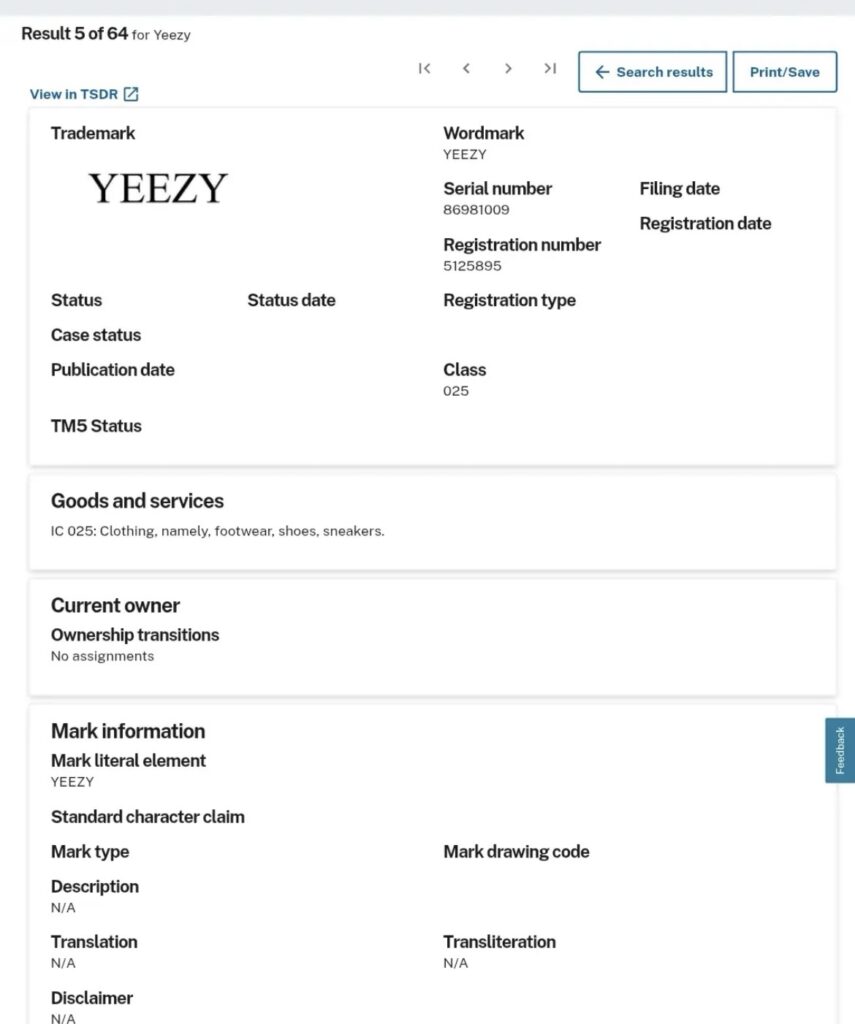Return to Search results
The width and height of the screenshot is (855, 1024).
pos(653,72)
